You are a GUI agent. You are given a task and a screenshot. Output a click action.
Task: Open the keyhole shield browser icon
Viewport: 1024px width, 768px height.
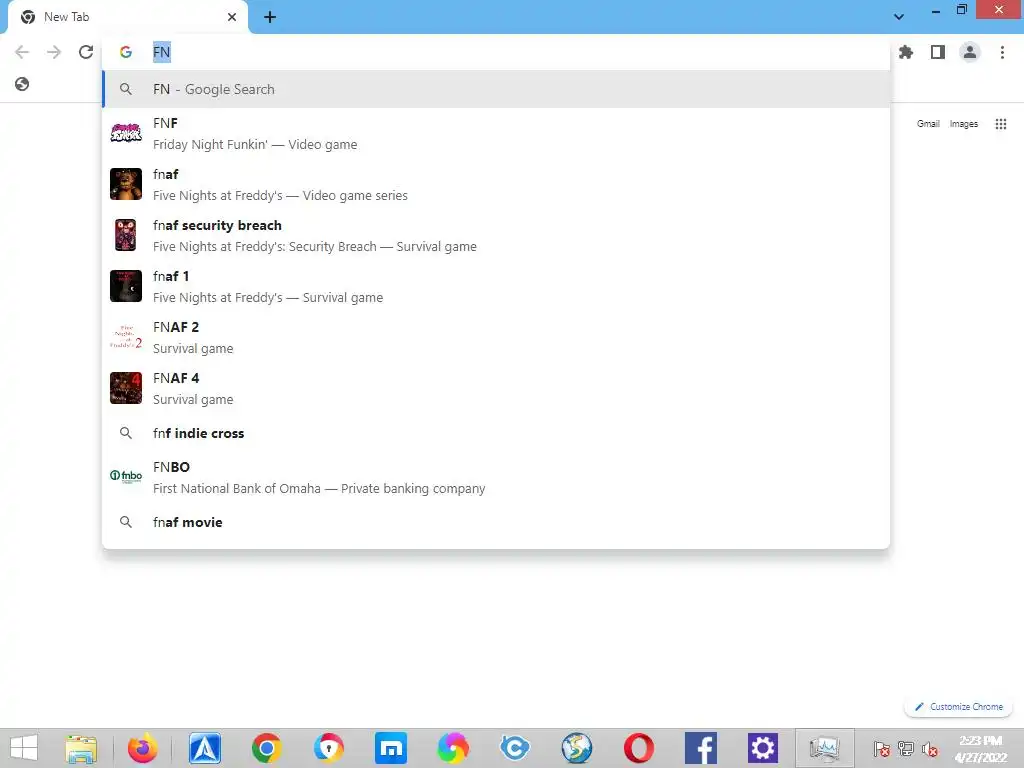pyautogui.click(x=328, y=748)
